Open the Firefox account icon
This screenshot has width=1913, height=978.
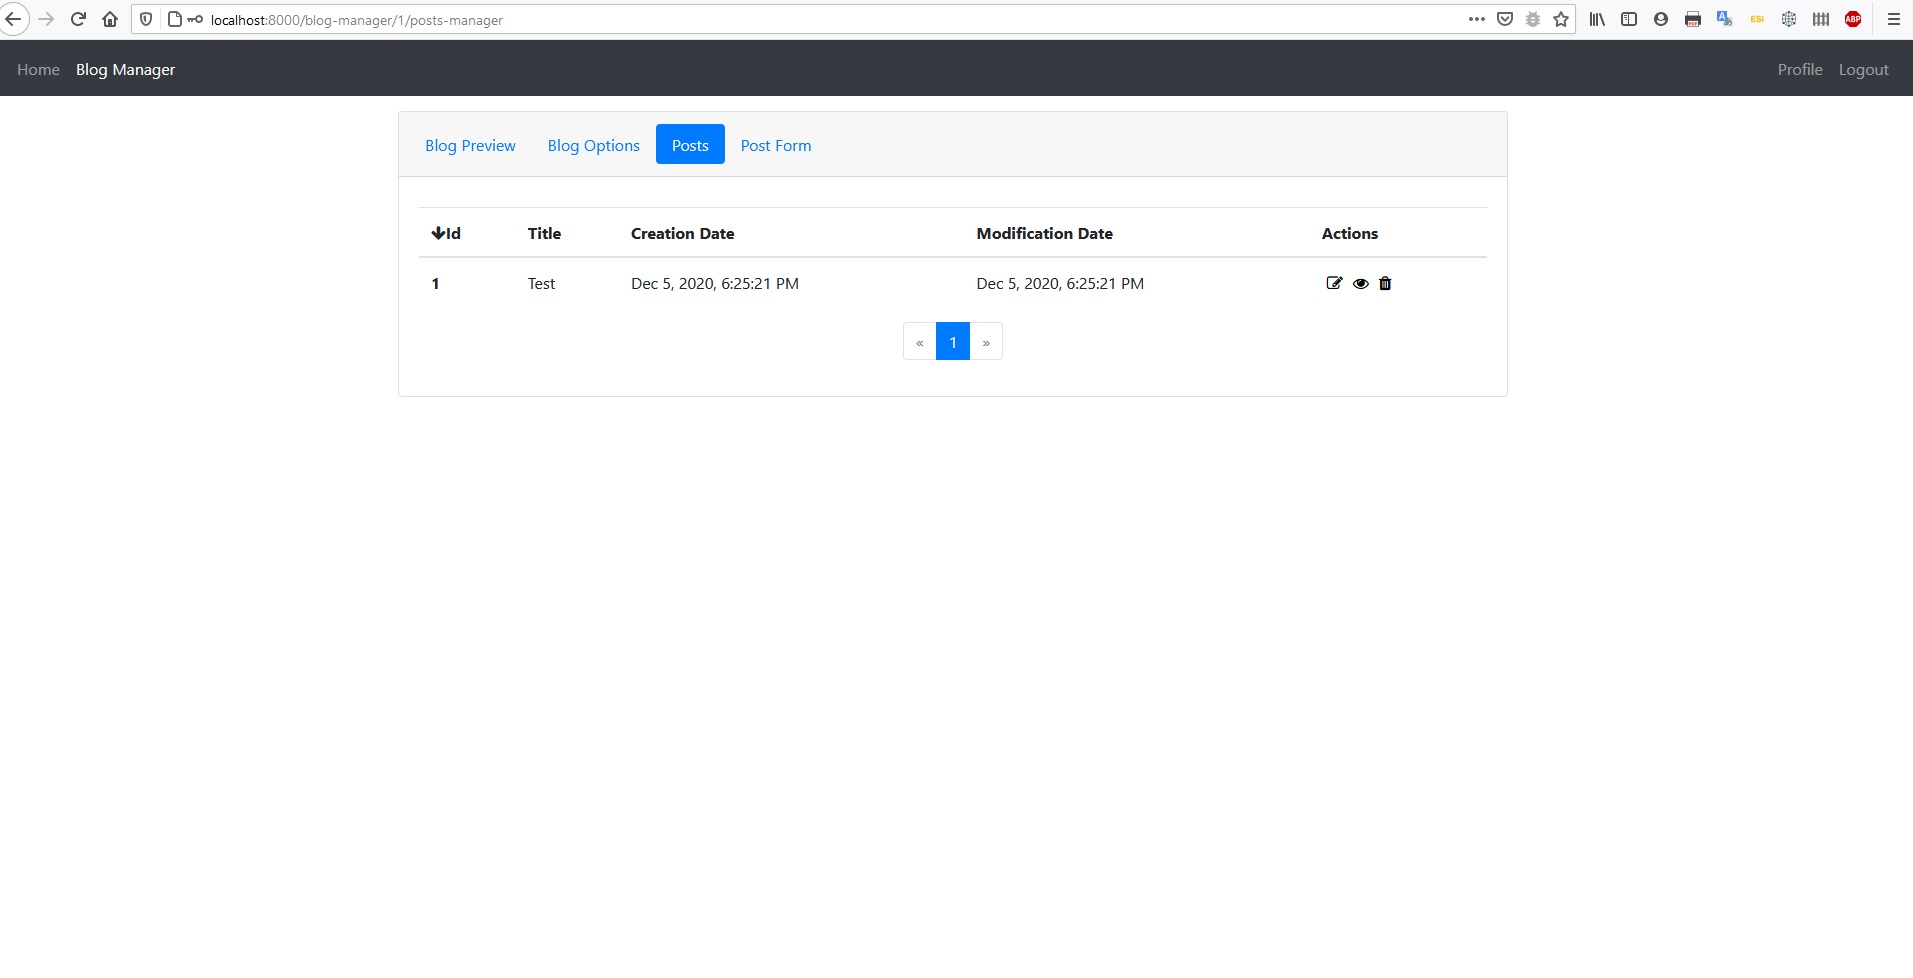pos(1661,19)
